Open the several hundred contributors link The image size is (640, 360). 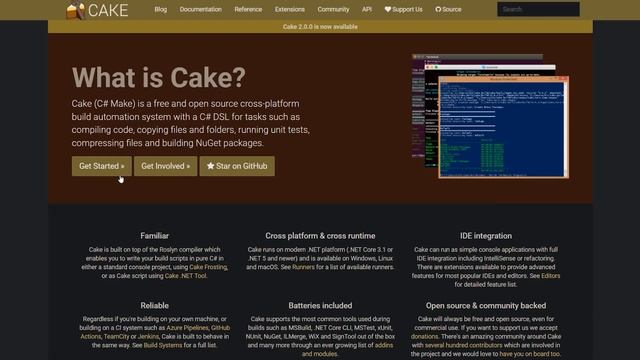[x=463, y=345]
